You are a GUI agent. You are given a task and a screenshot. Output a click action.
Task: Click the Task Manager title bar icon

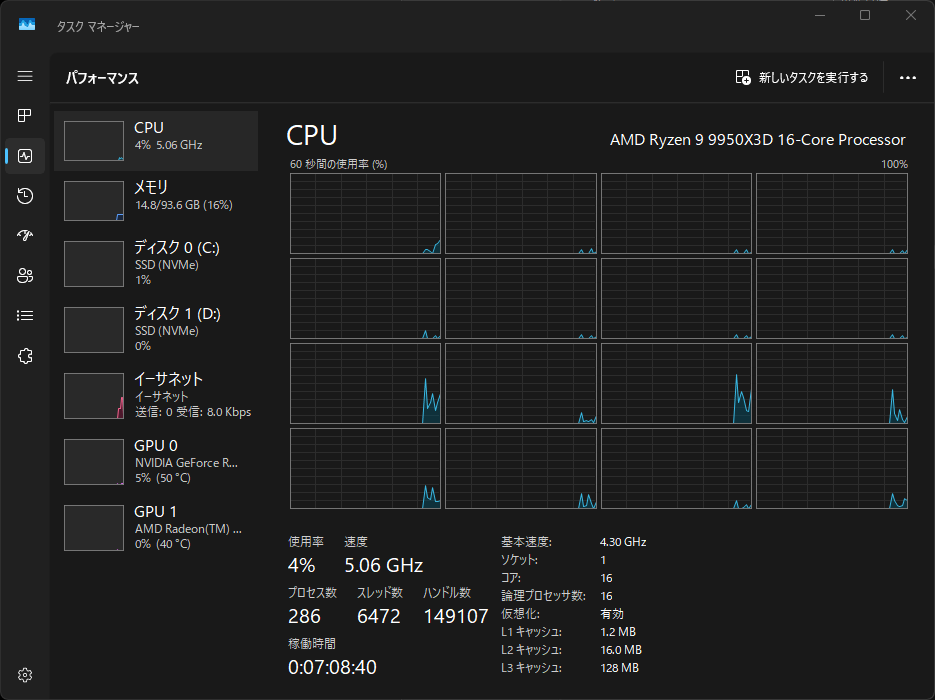[27, 25]
